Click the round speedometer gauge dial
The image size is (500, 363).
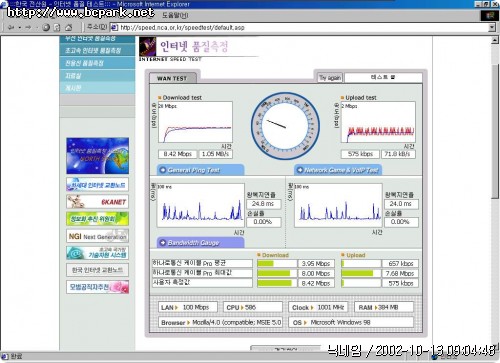pos(285,126)
